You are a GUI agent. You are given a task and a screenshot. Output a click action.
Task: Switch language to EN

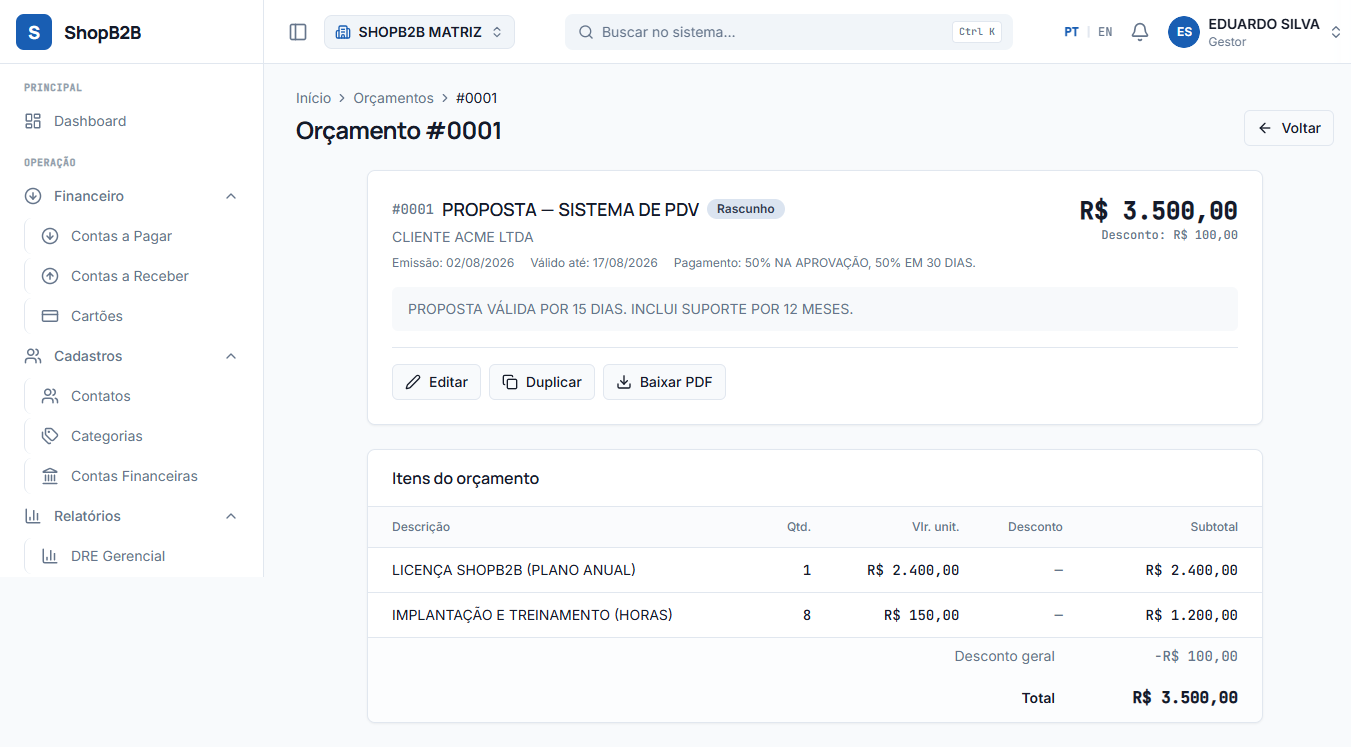[1105, 32]
